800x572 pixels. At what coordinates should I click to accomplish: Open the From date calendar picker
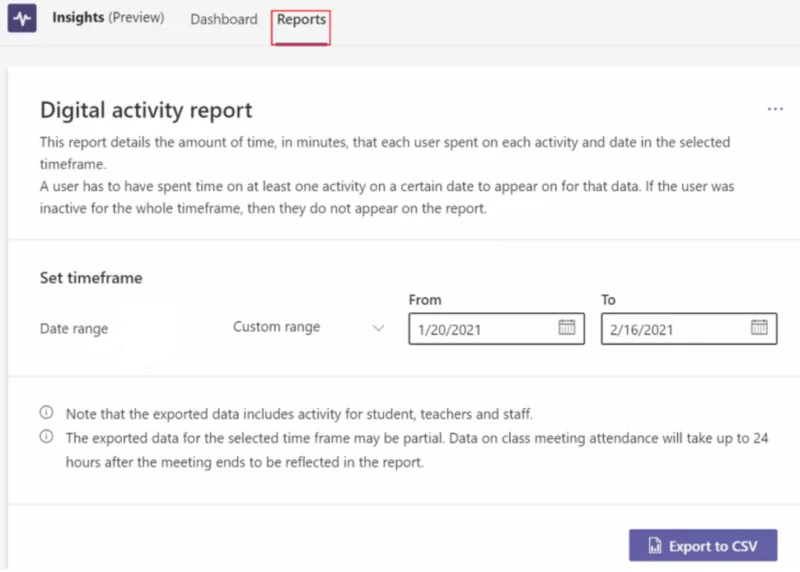566,327
